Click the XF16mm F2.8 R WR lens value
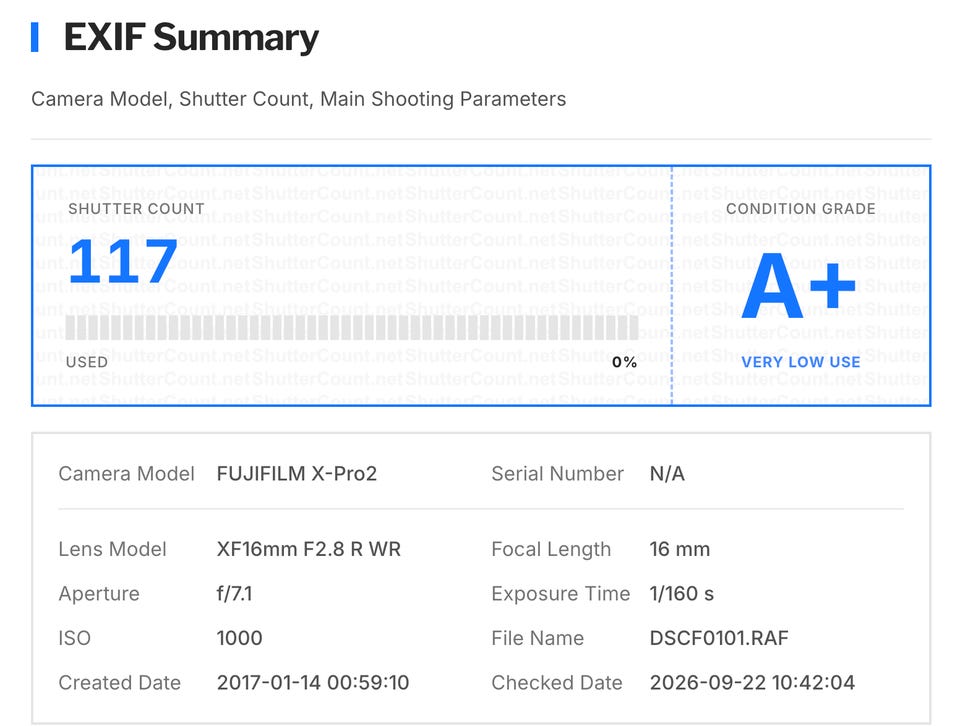This screenshot has width=960, height=726. (x=309, y=549)
